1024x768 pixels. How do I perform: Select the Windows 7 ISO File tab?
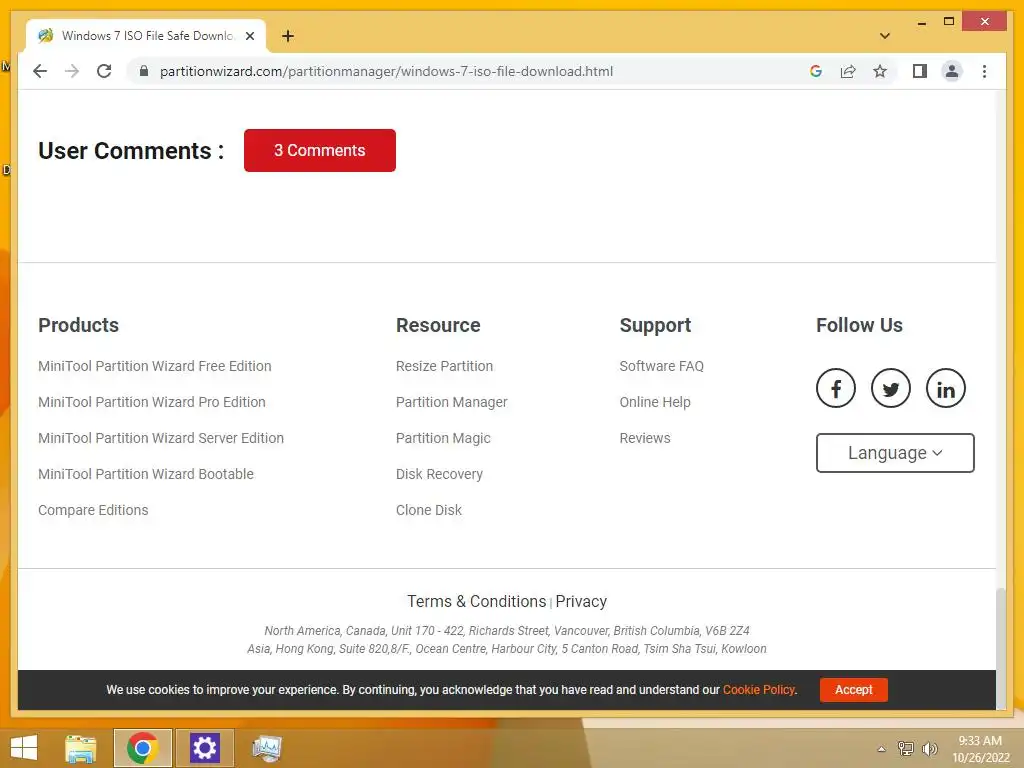(x=146, y=36)
